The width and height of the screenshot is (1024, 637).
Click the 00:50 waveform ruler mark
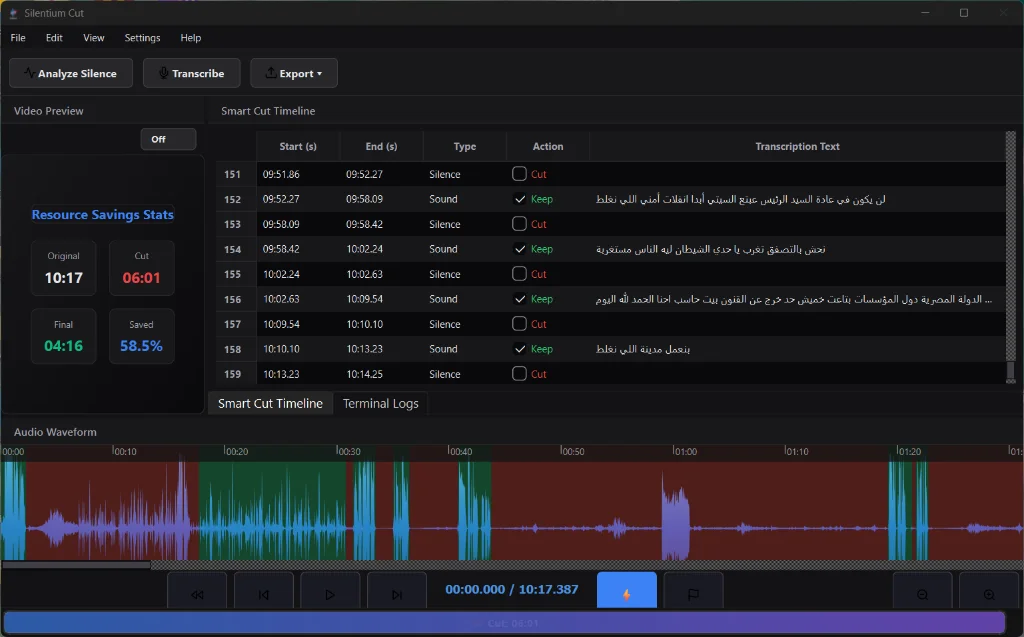pyautogui.click(x=572, y=451)
